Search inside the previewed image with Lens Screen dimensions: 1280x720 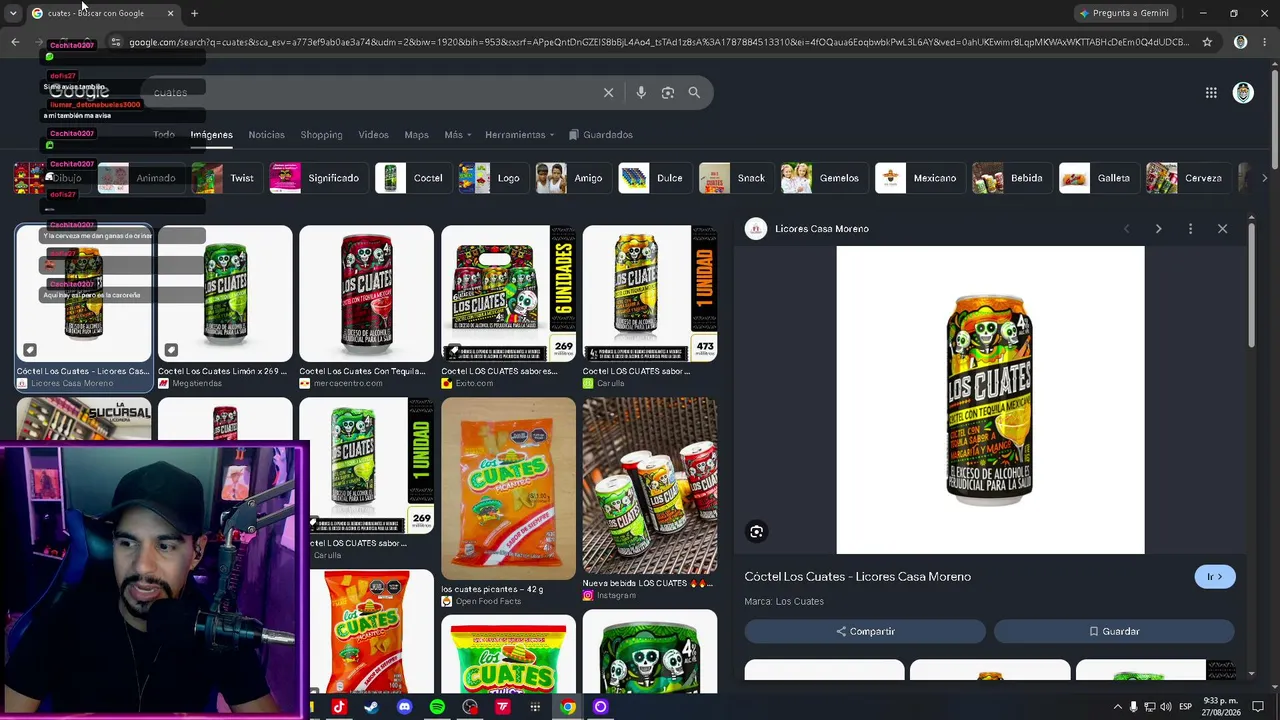(757, 532)
